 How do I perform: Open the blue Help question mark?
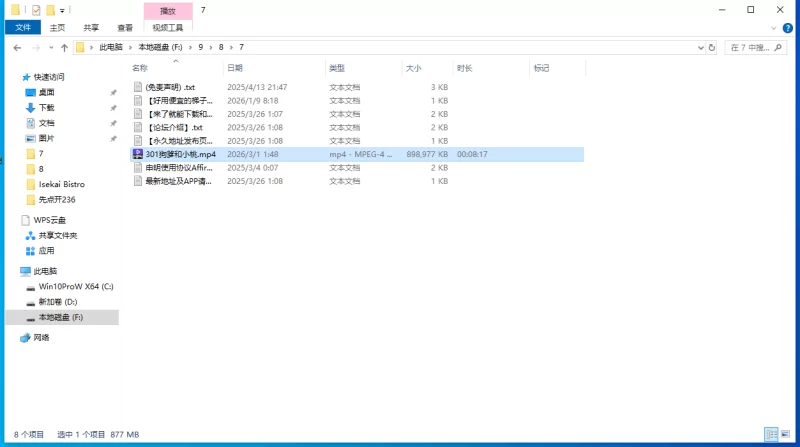789,28
